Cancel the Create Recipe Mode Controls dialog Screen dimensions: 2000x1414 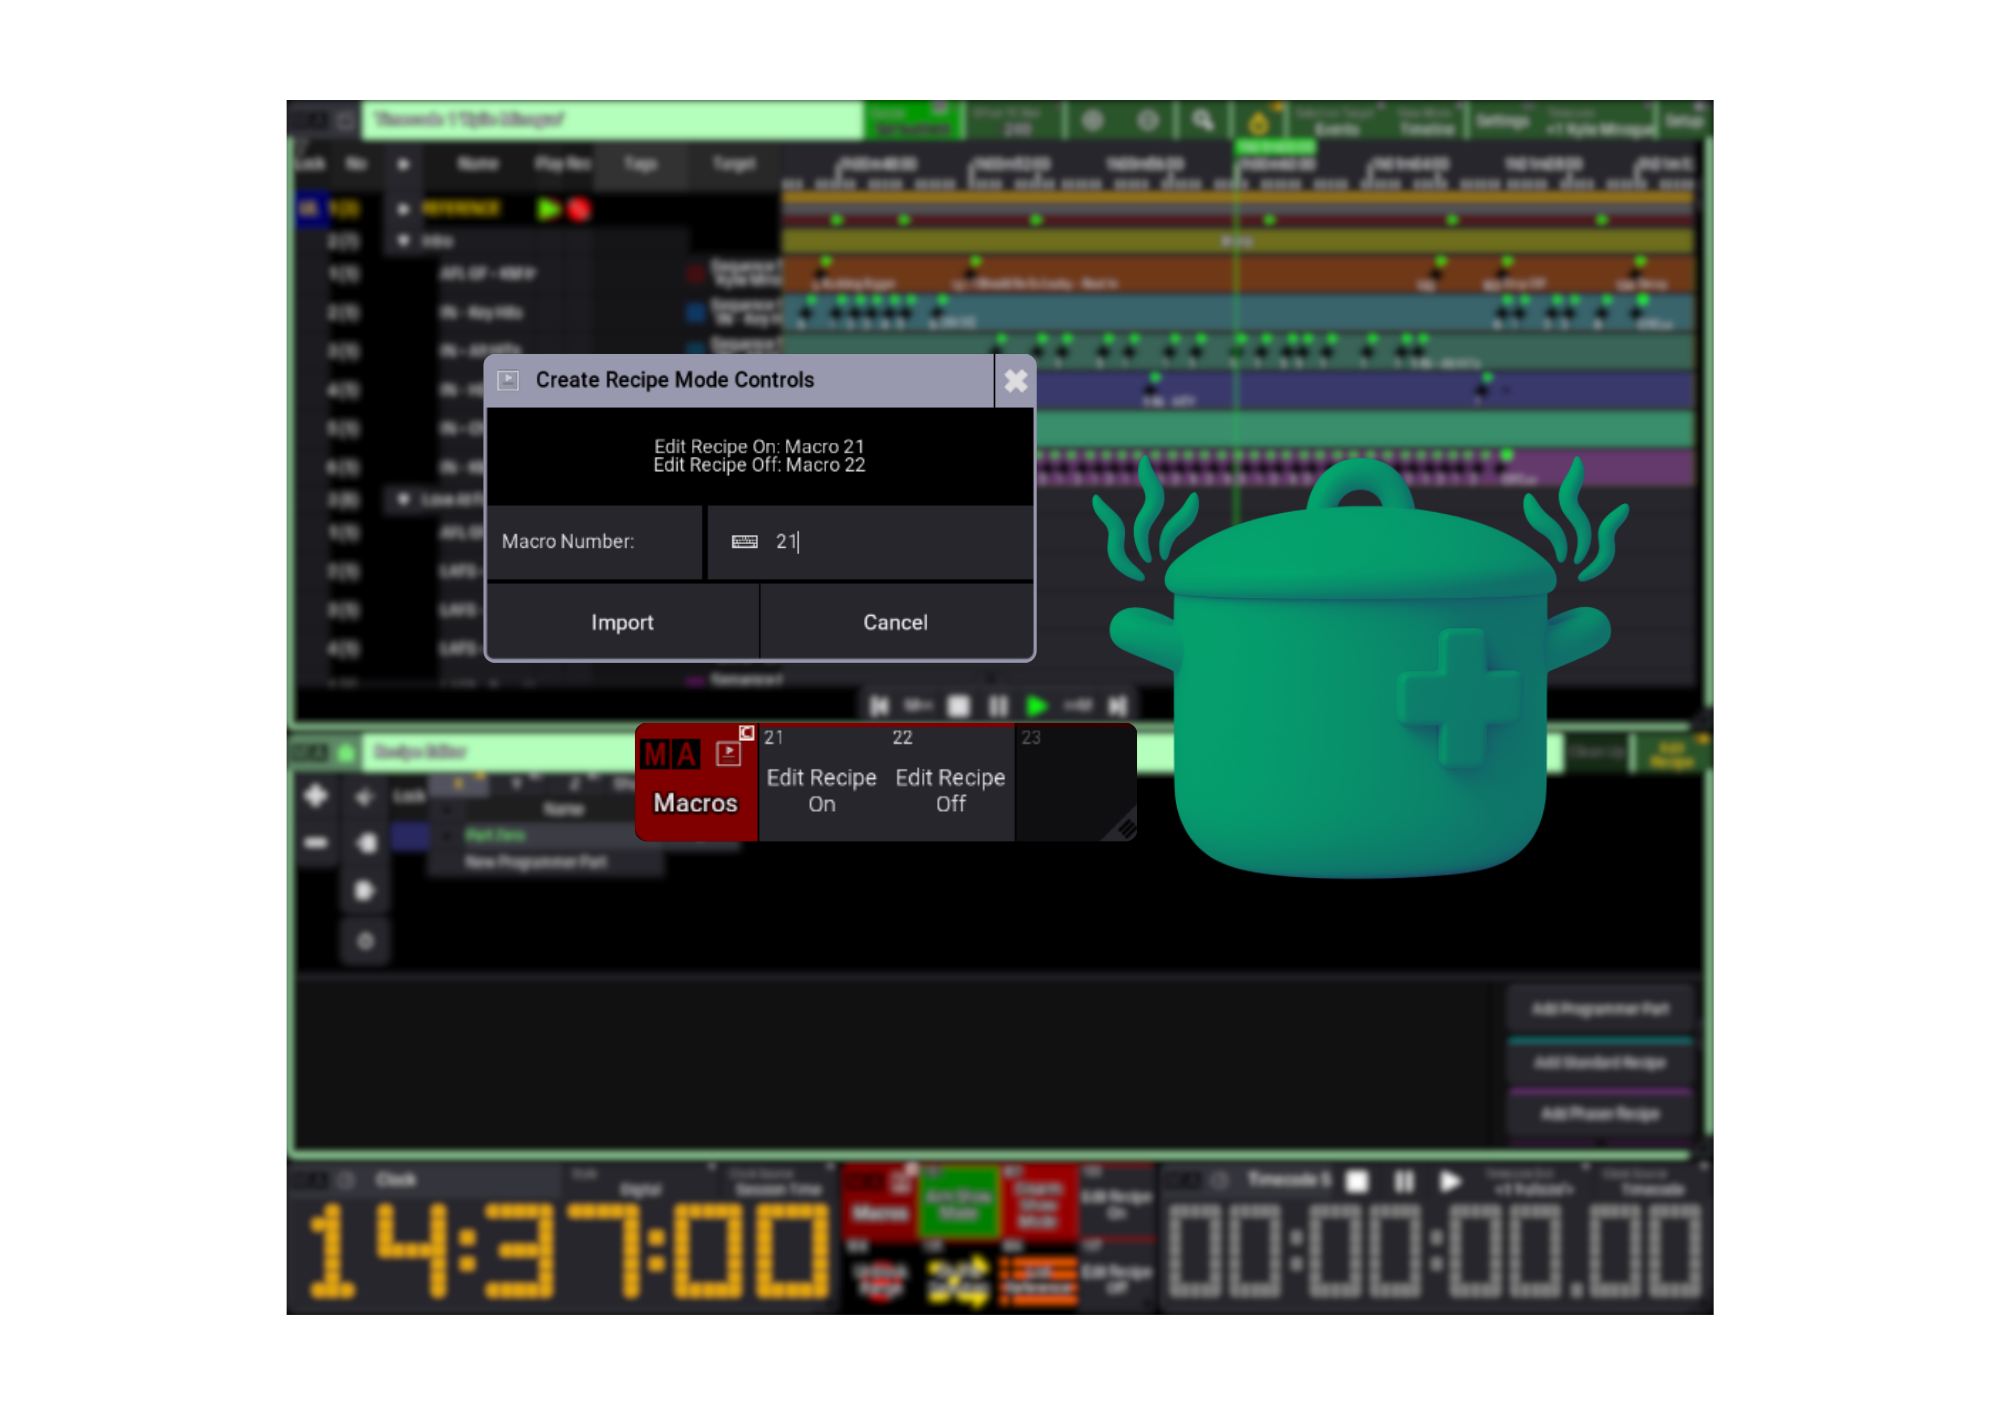pos(895,622)
